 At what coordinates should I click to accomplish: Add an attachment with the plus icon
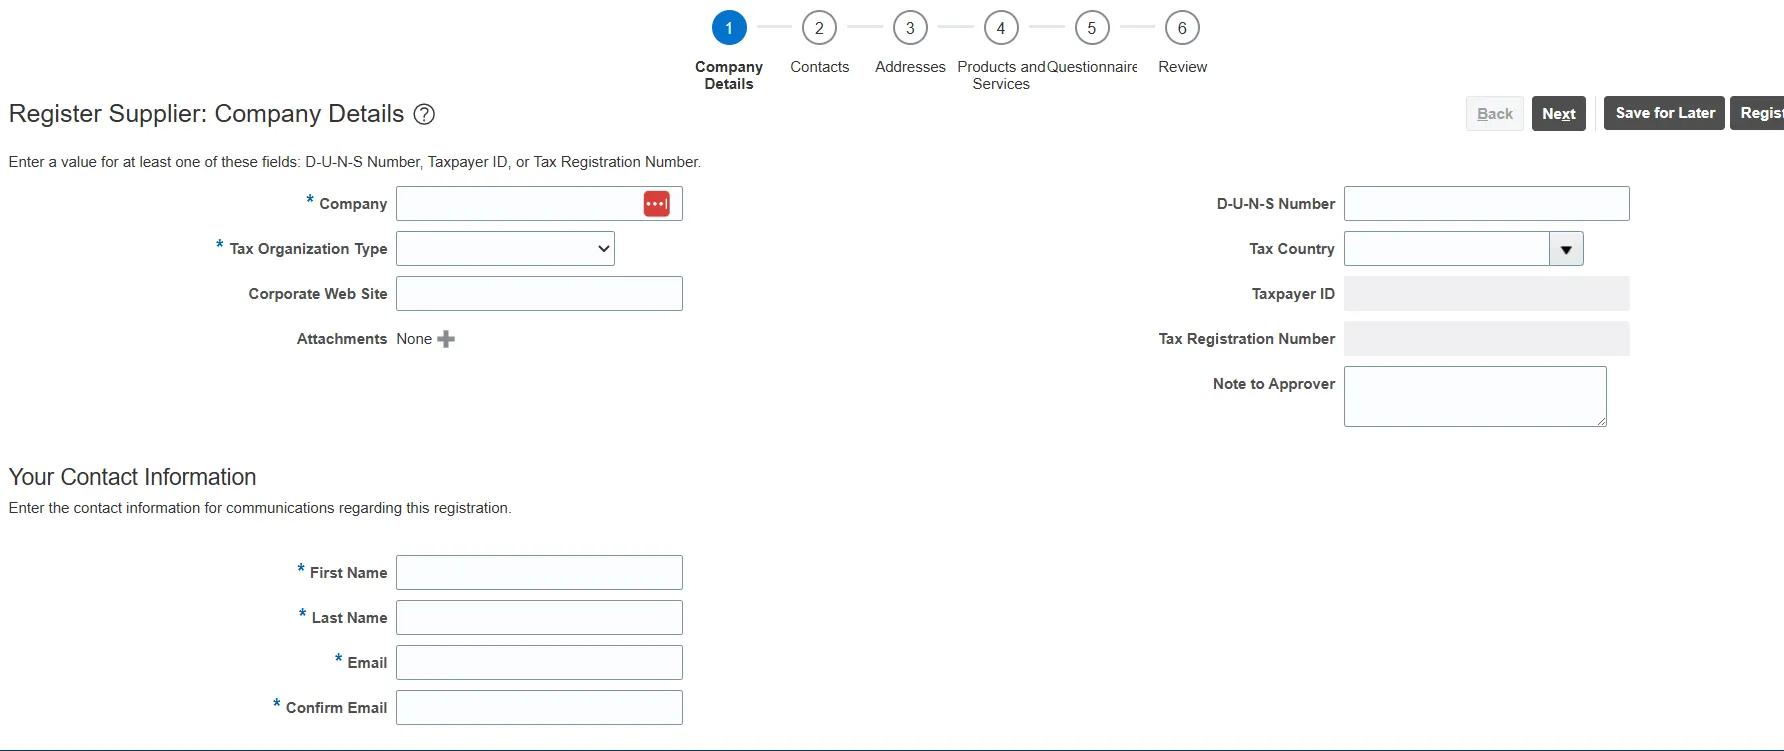click(x=446, y=339)
